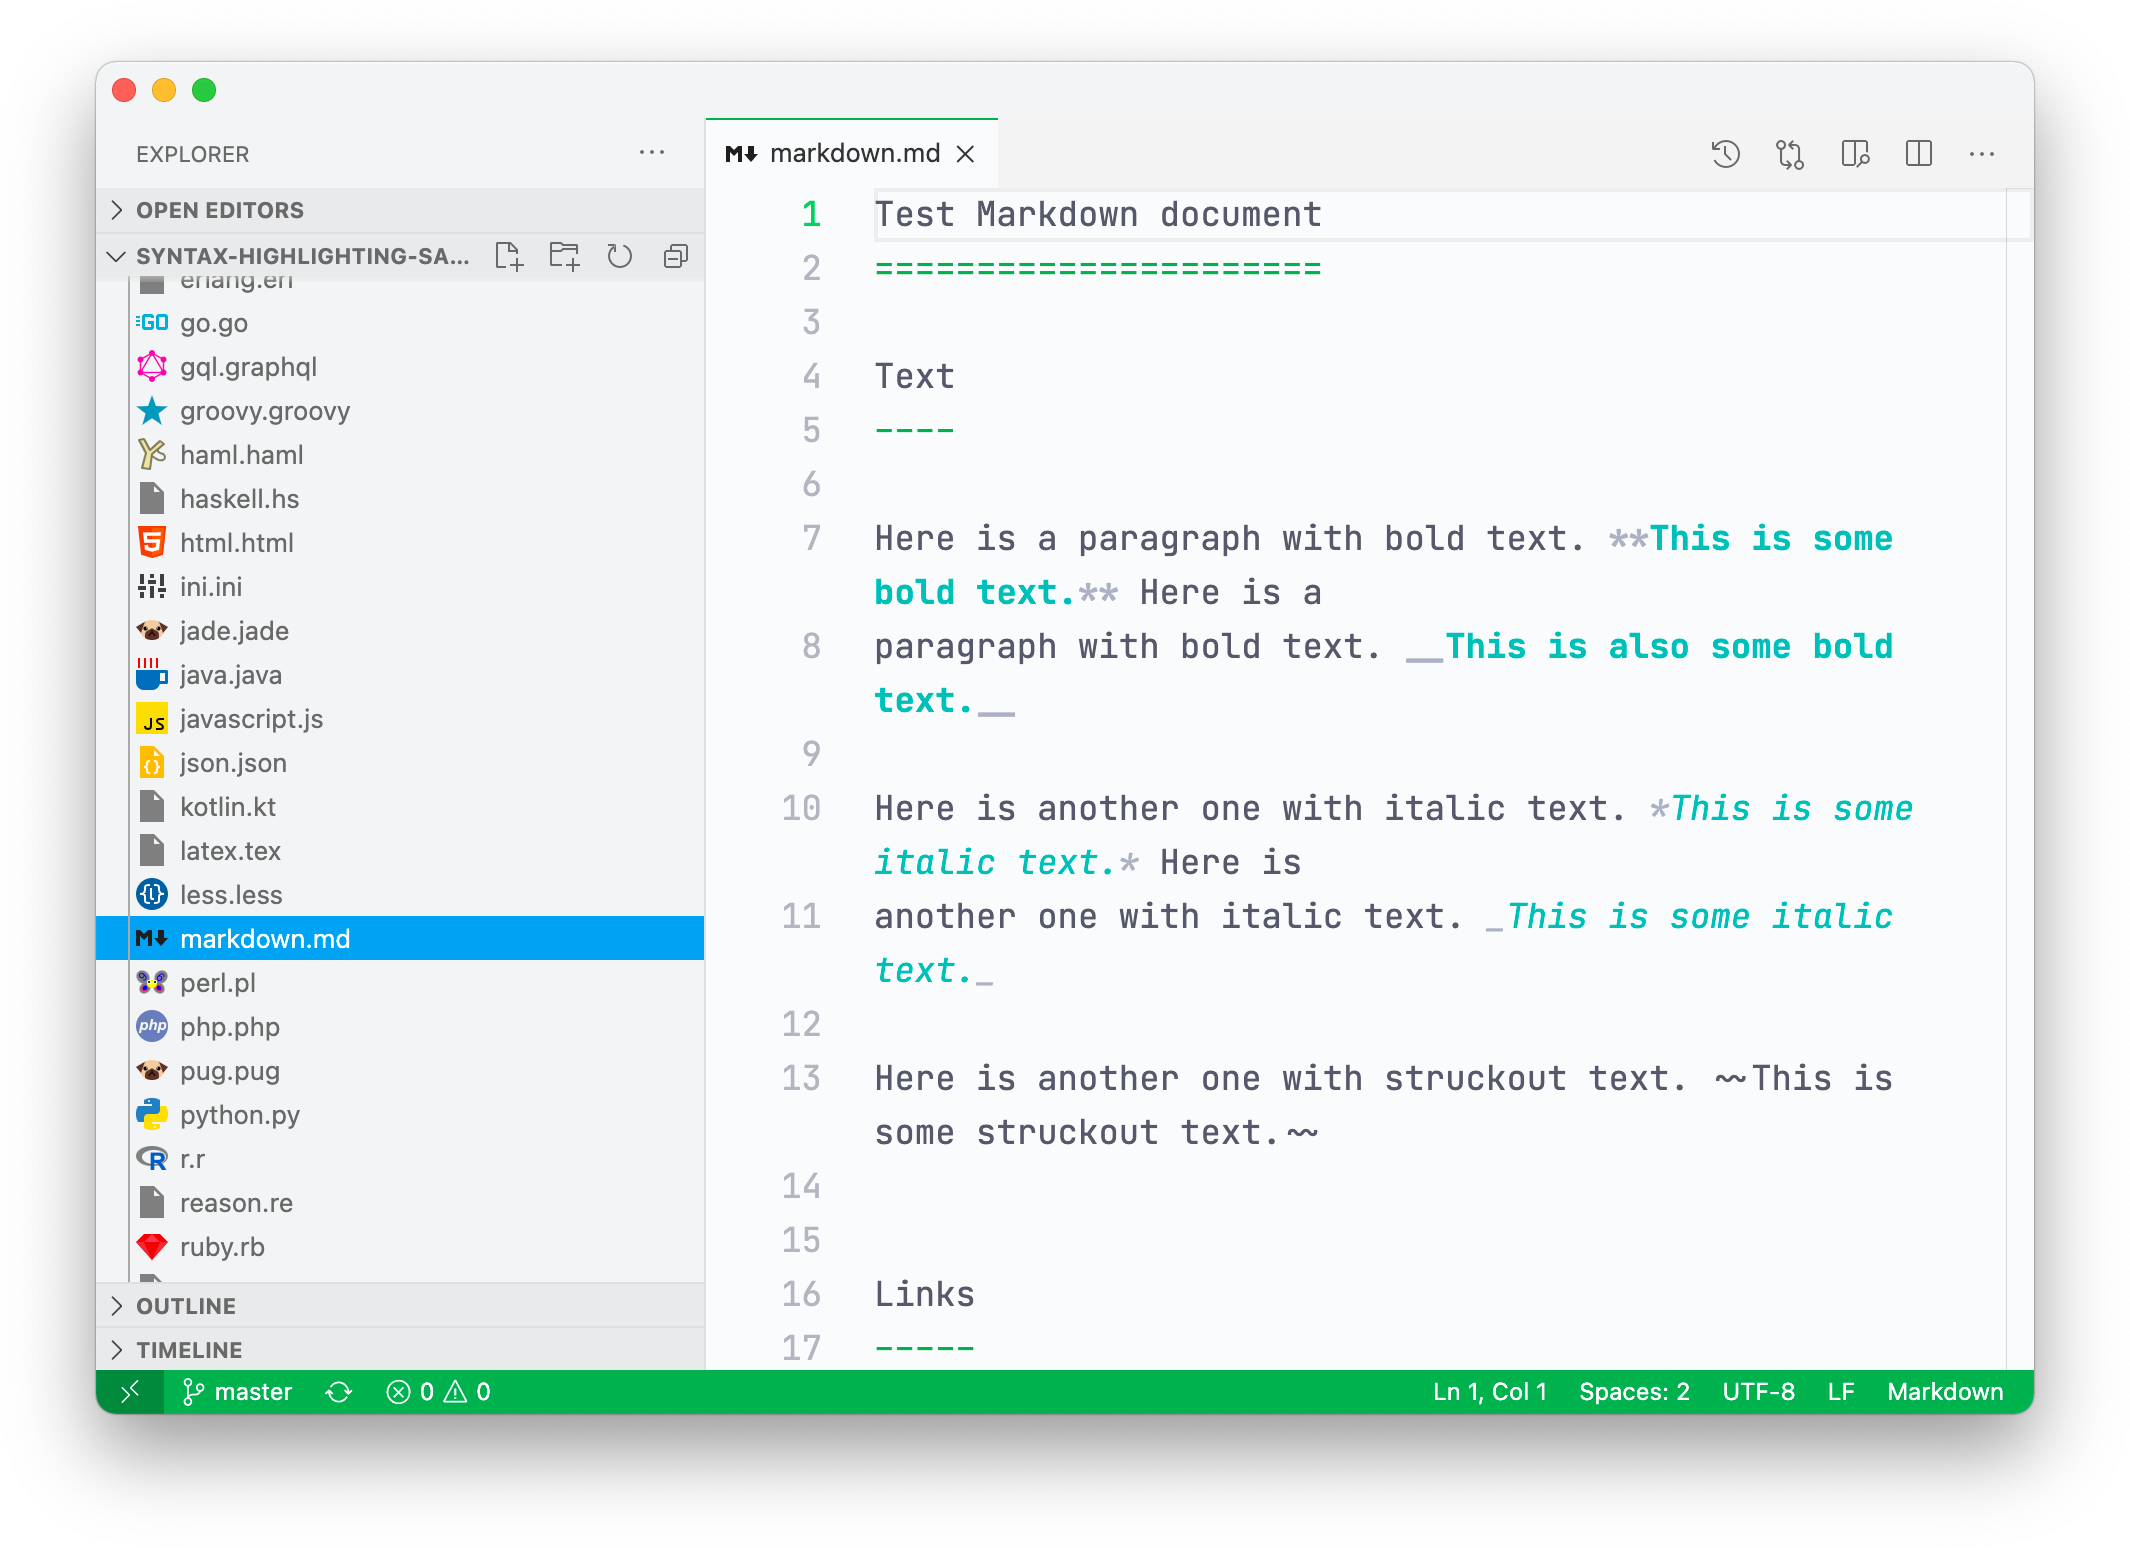The height and width of the screenshot is (1548, 2130).
Task: Switch to the markdown.md editor tab
Action: [855, 153]
